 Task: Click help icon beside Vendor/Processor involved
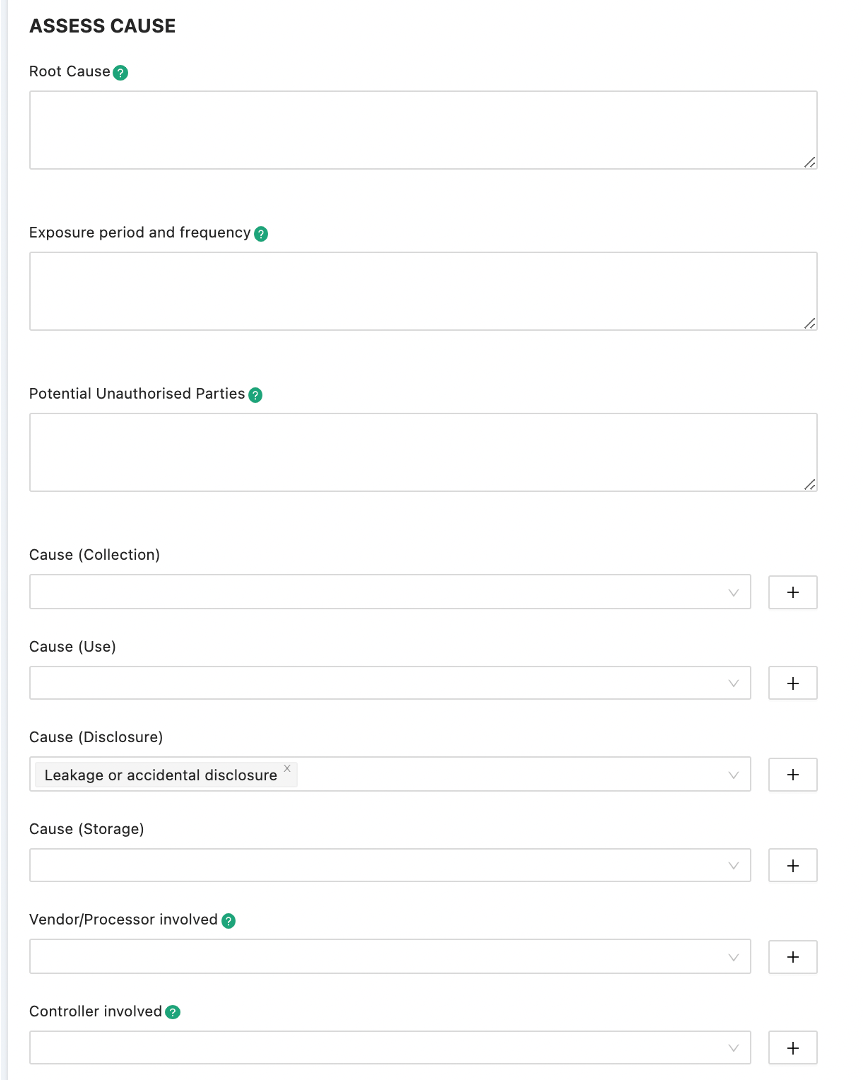tap(228, 921)
